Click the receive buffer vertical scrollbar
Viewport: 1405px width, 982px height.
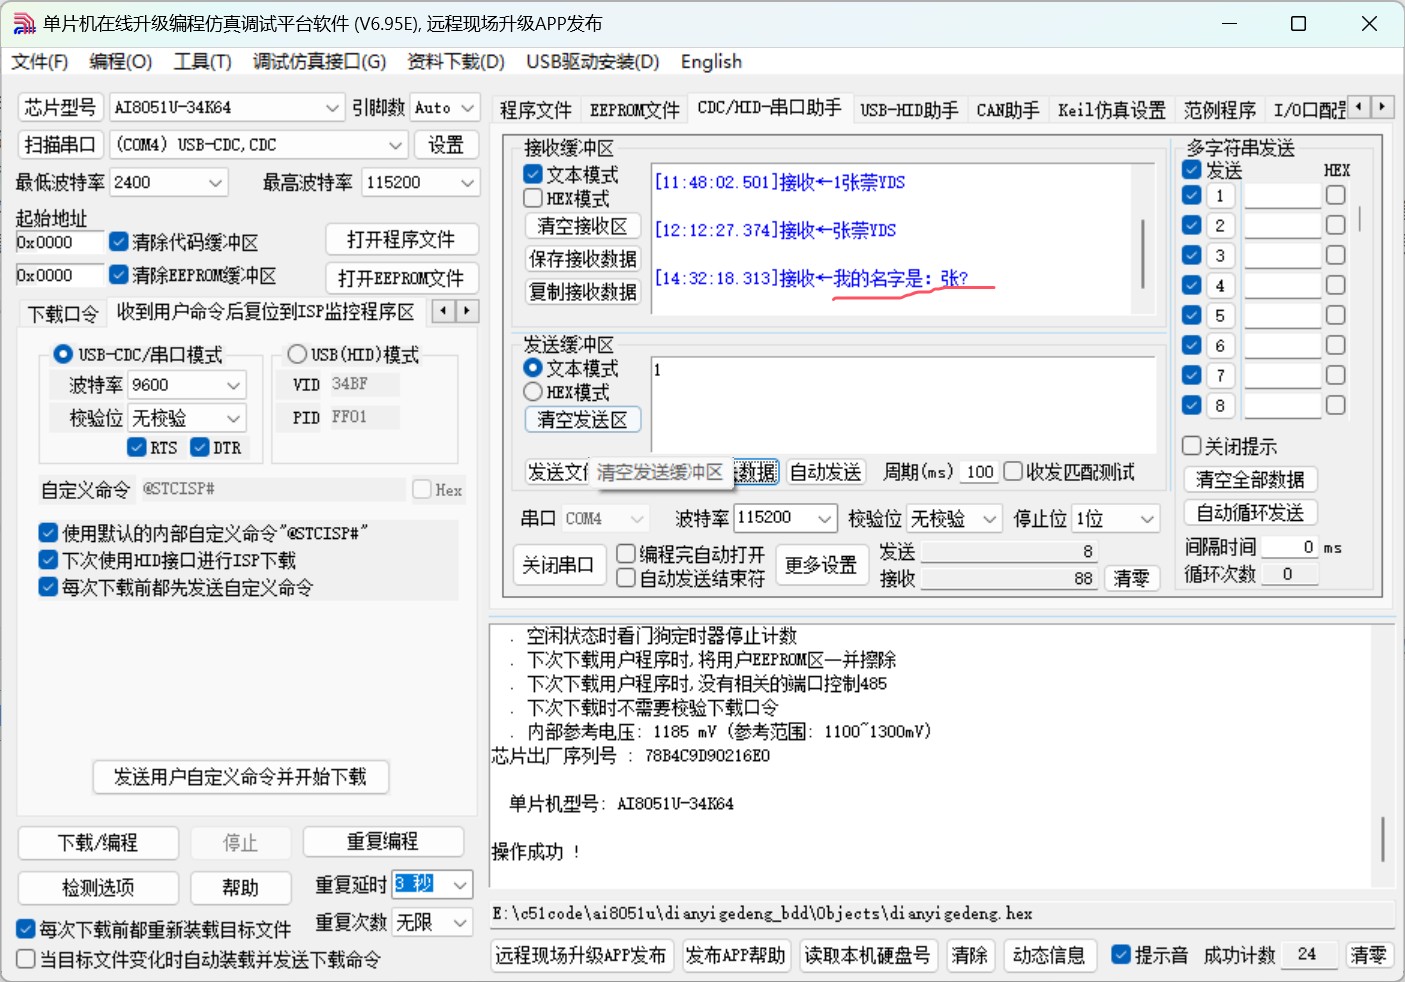tap(1143, 253)
